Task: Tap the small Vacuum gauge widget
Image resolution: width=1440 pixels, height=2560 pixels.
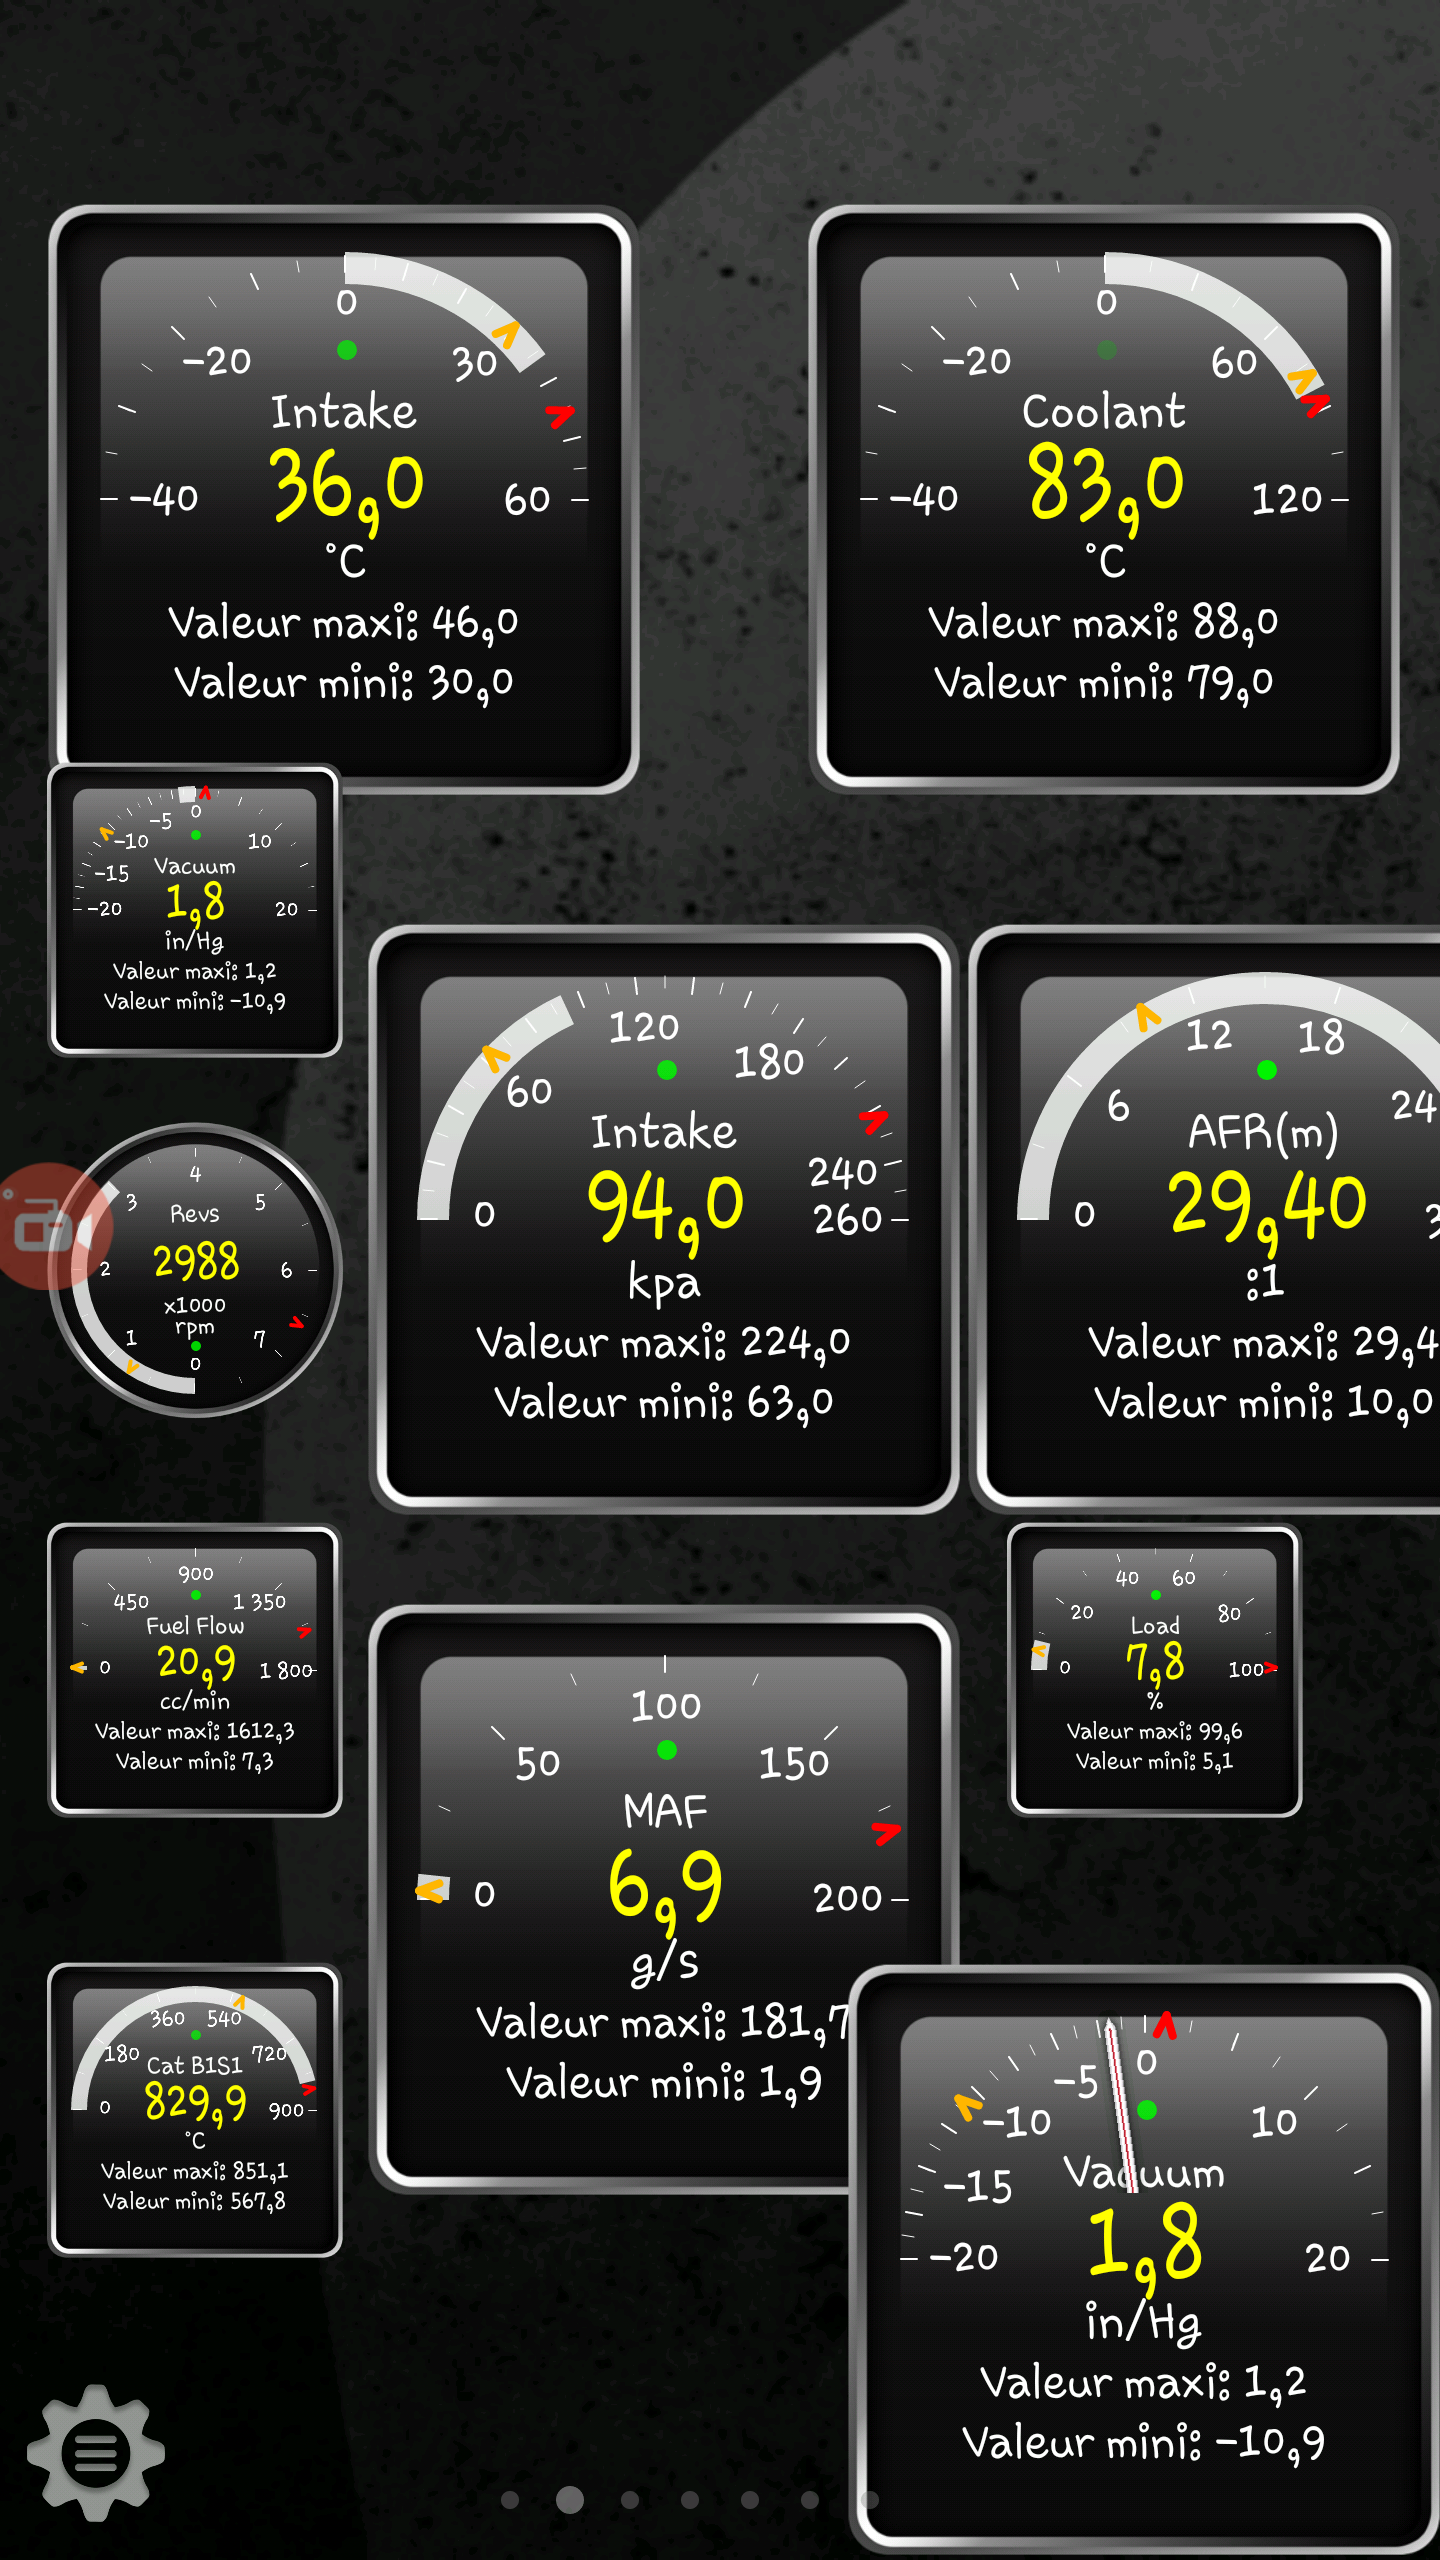Action: click(x=195, y=911)
